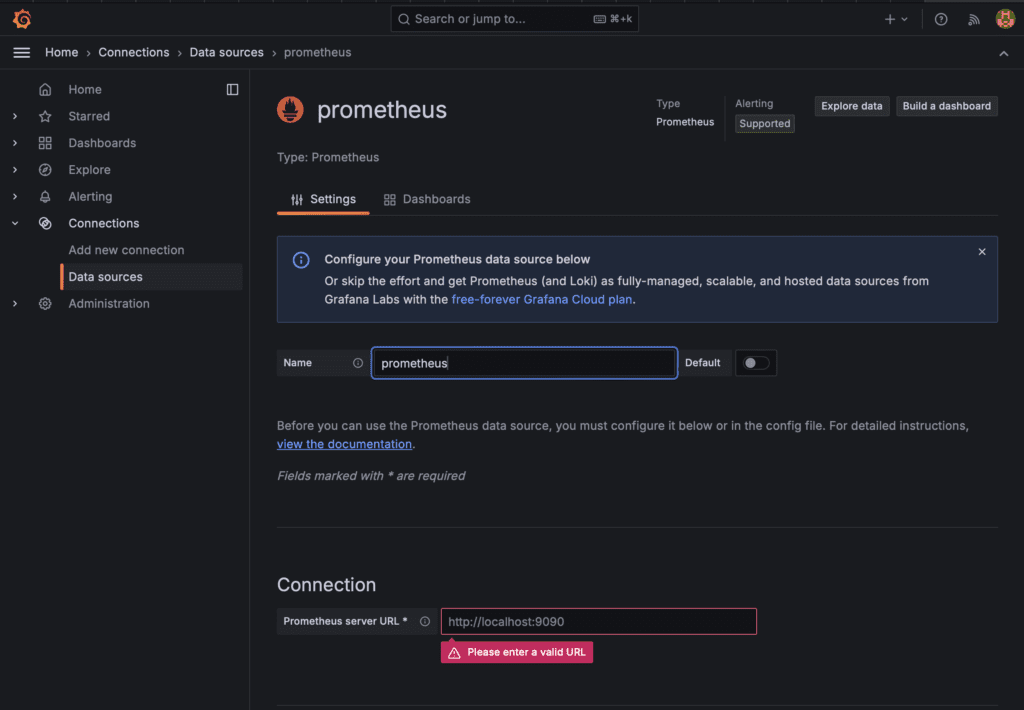Select Add new connection menu item
The image size is (1024, 710).
click(x=126, y=250)
